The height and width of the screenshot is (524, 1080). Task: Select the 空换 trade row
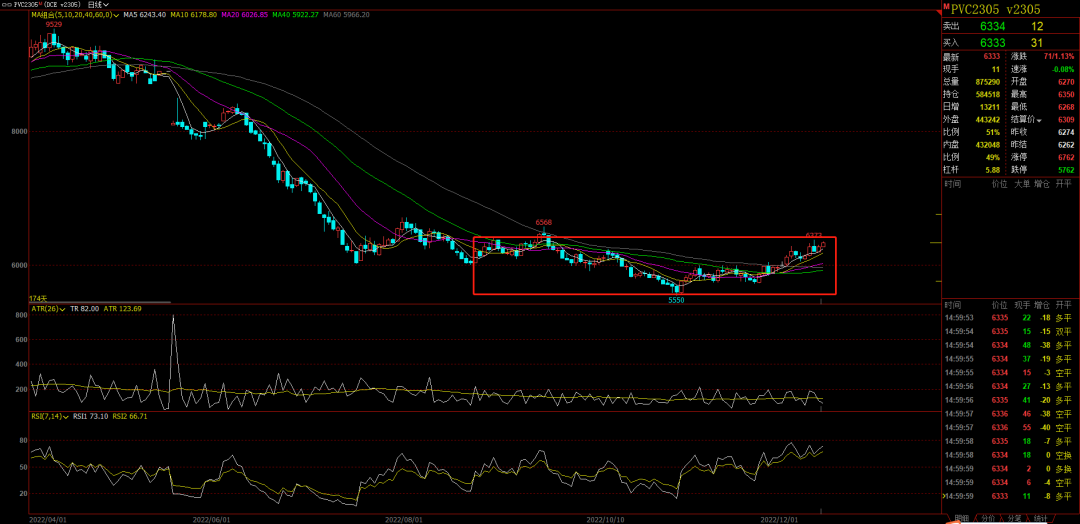1008,455
